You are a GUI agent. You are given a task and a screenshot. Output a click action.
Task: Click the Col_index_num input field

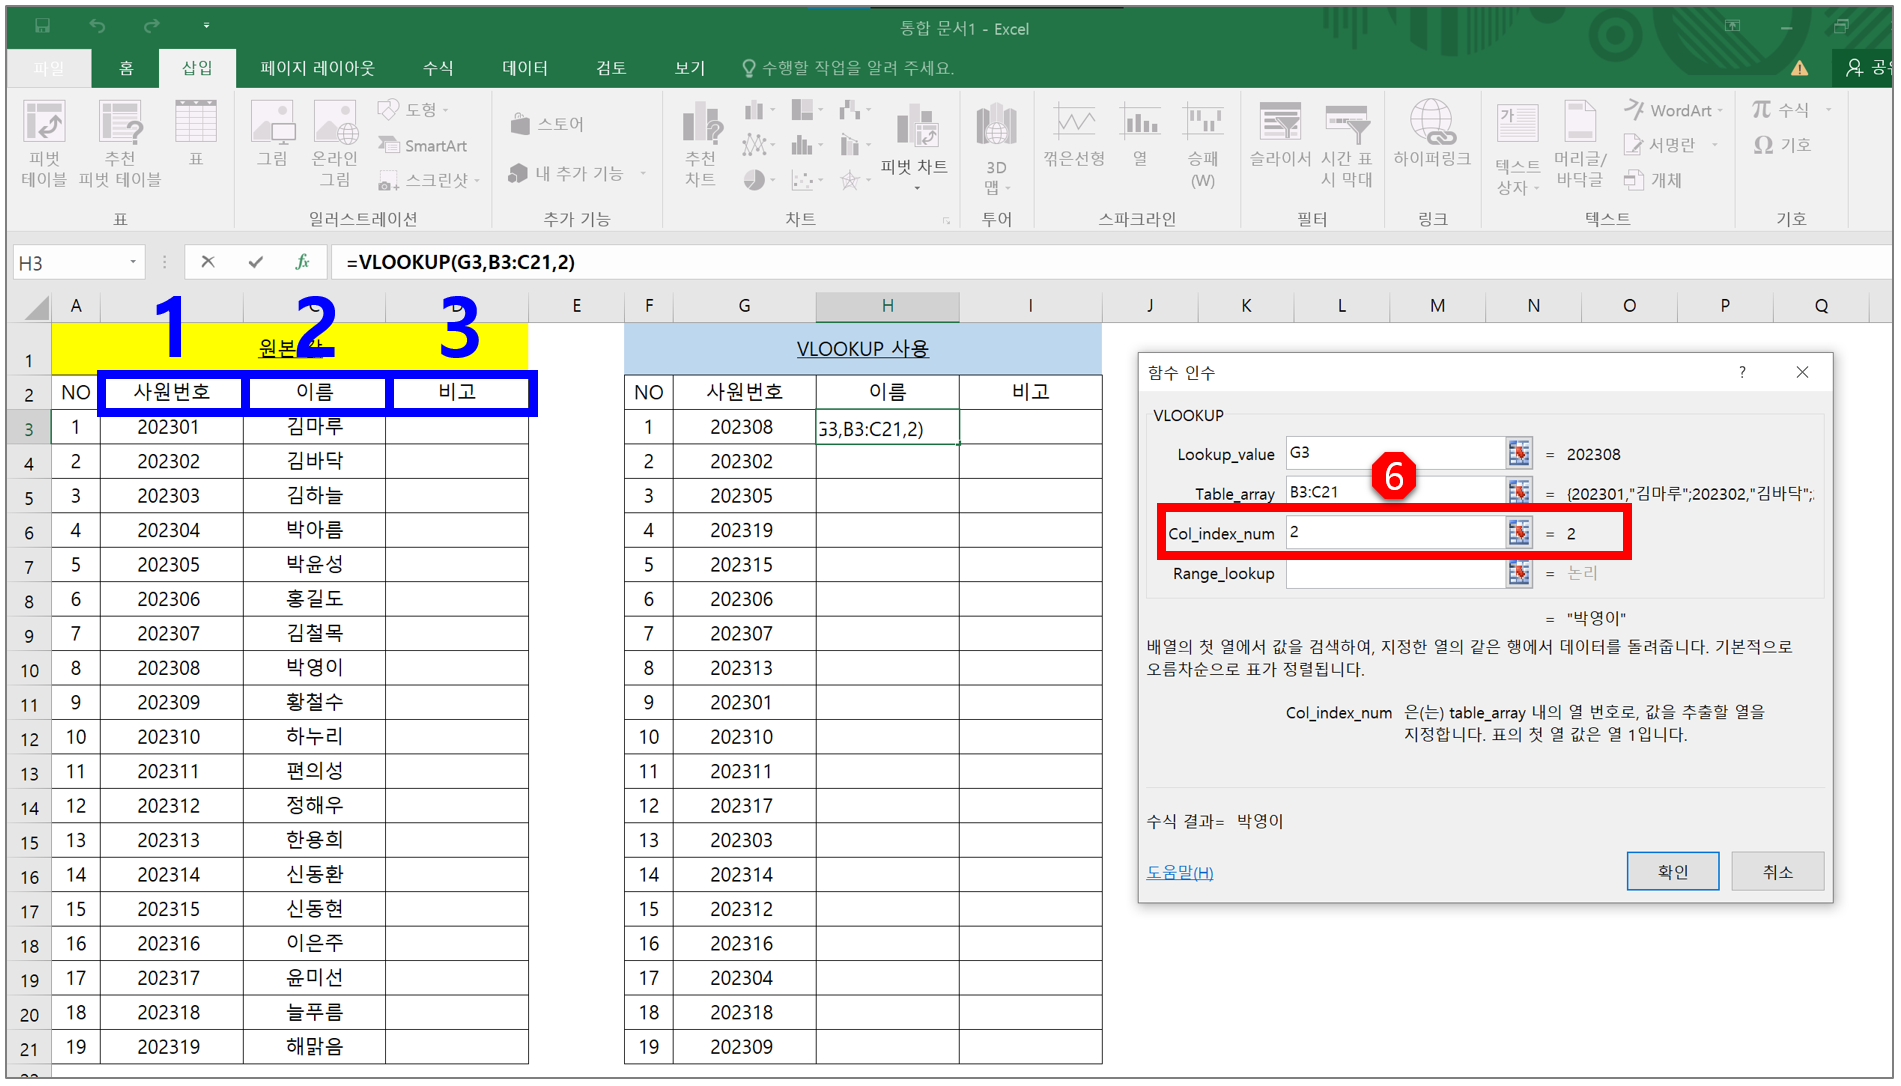click(x=1395, y=532)
